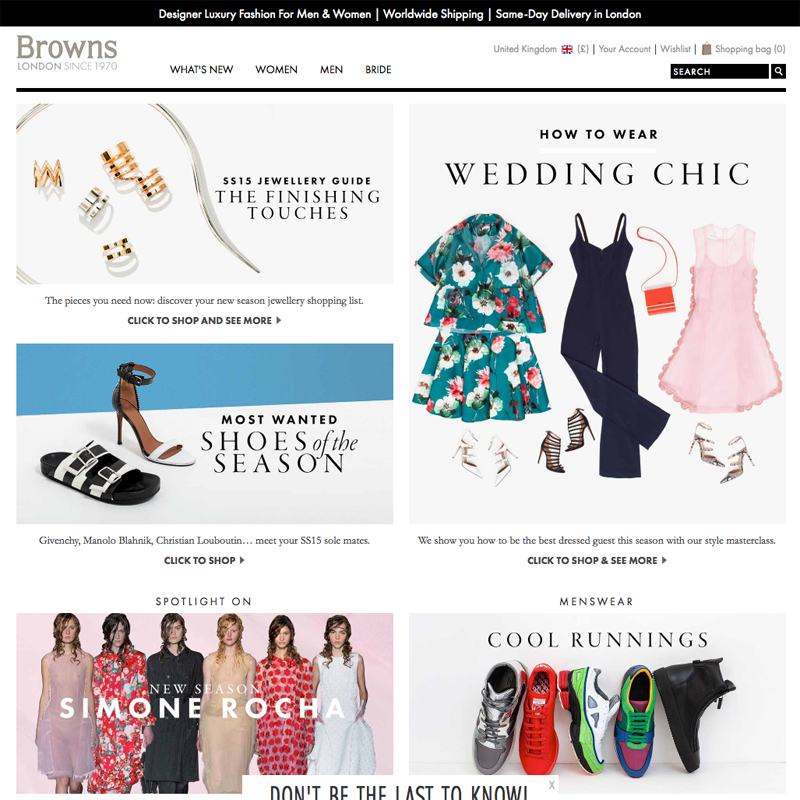The image size is (800, 800).
Task: Click the Browns London logo
Action: [x=67, y=53]
